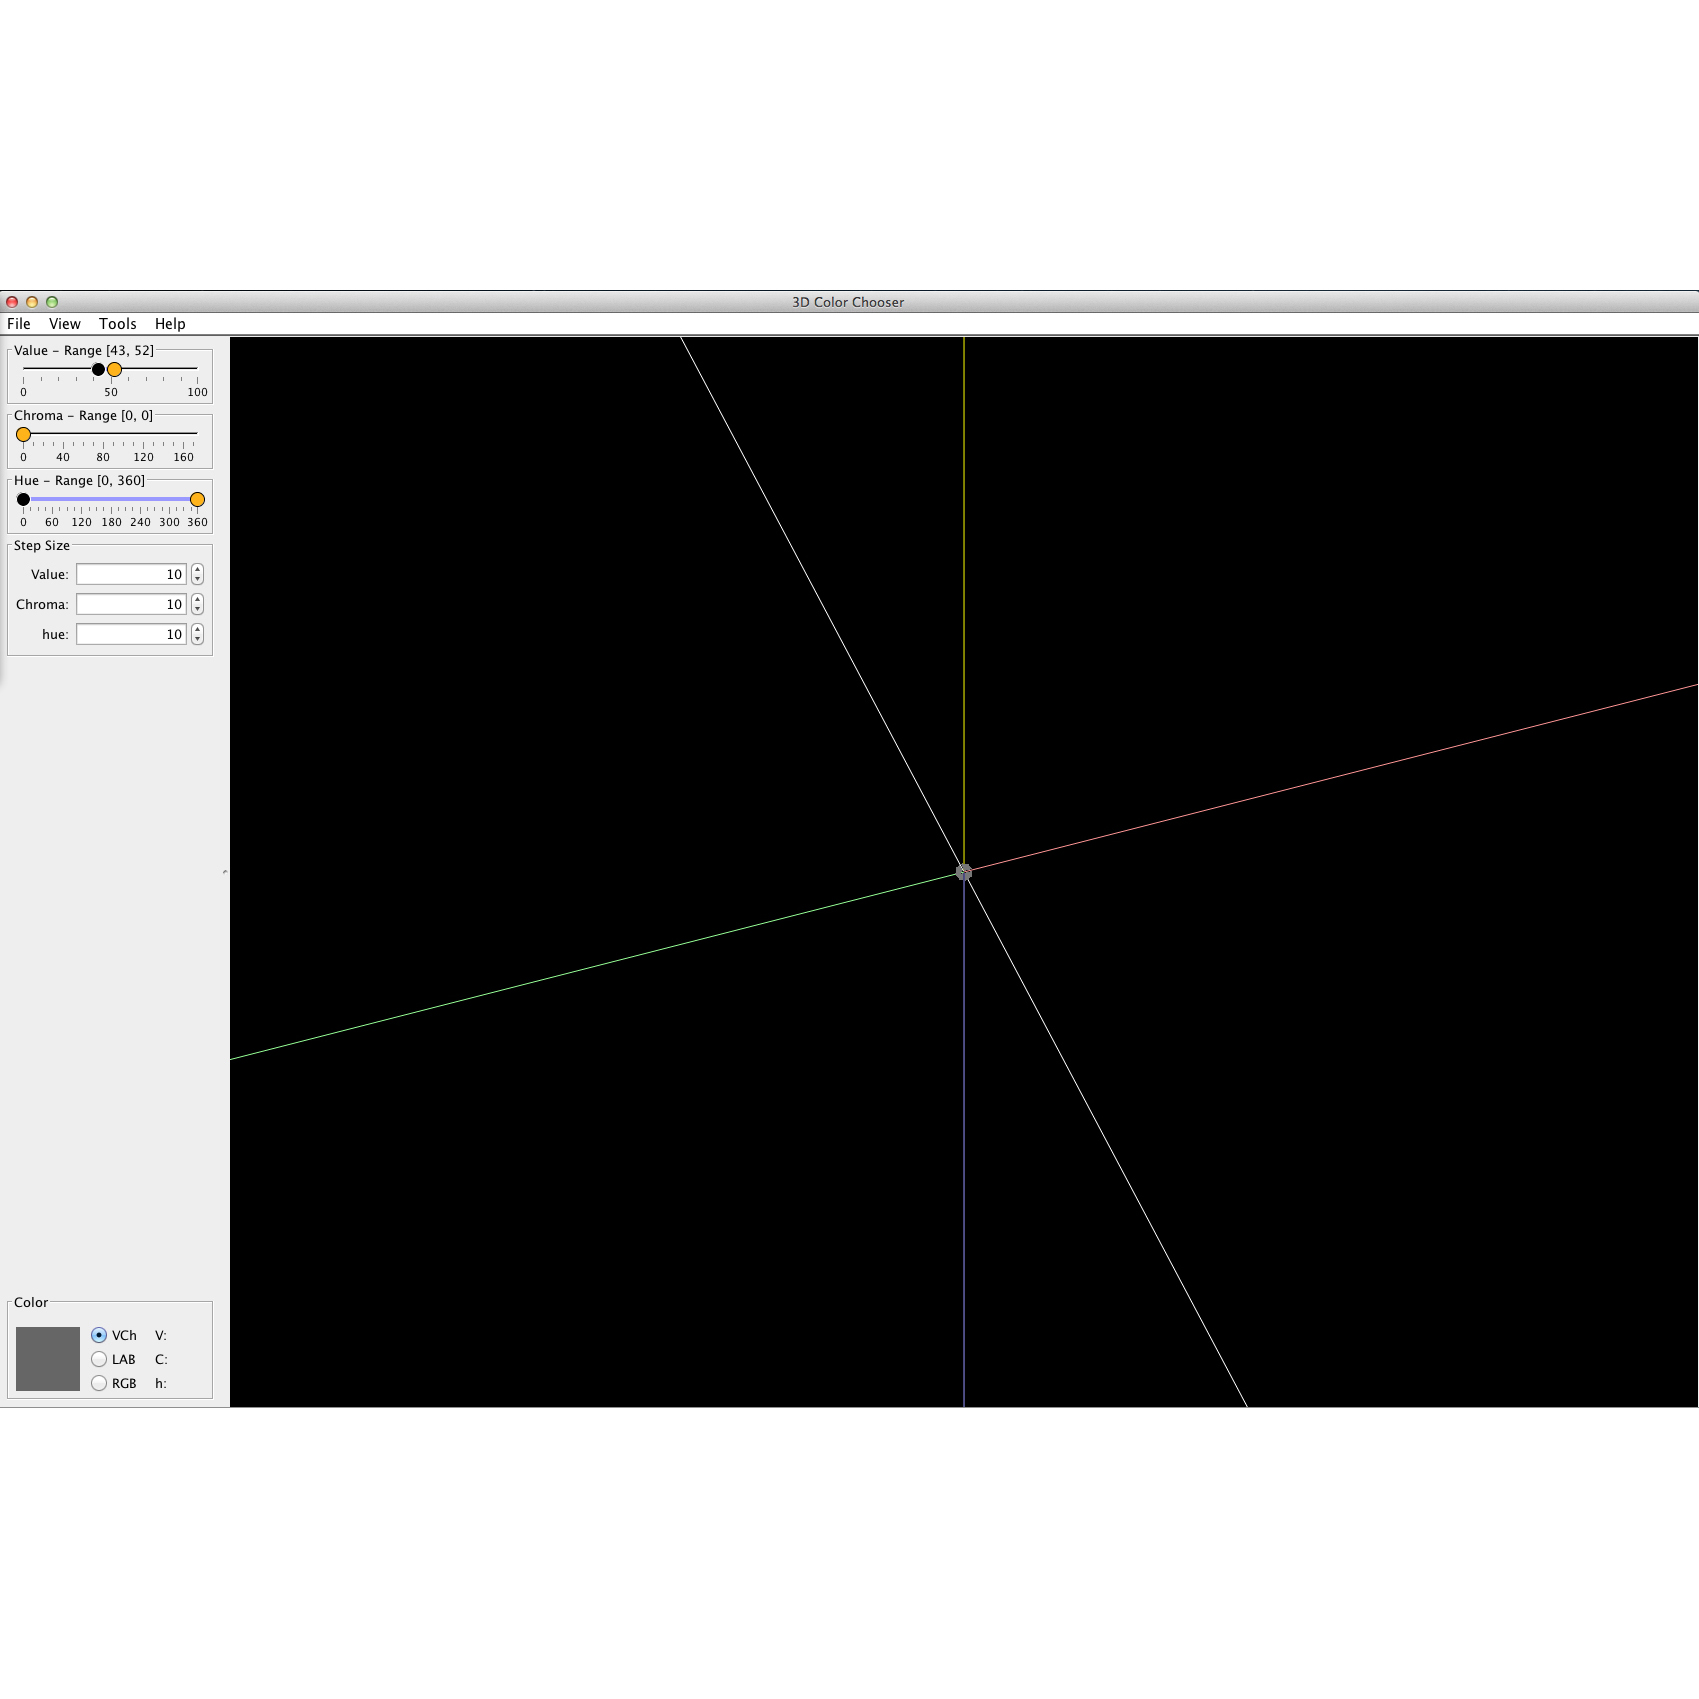Open the Help menu
The image size is (1699, 1699).
click(x=170, y=324)
